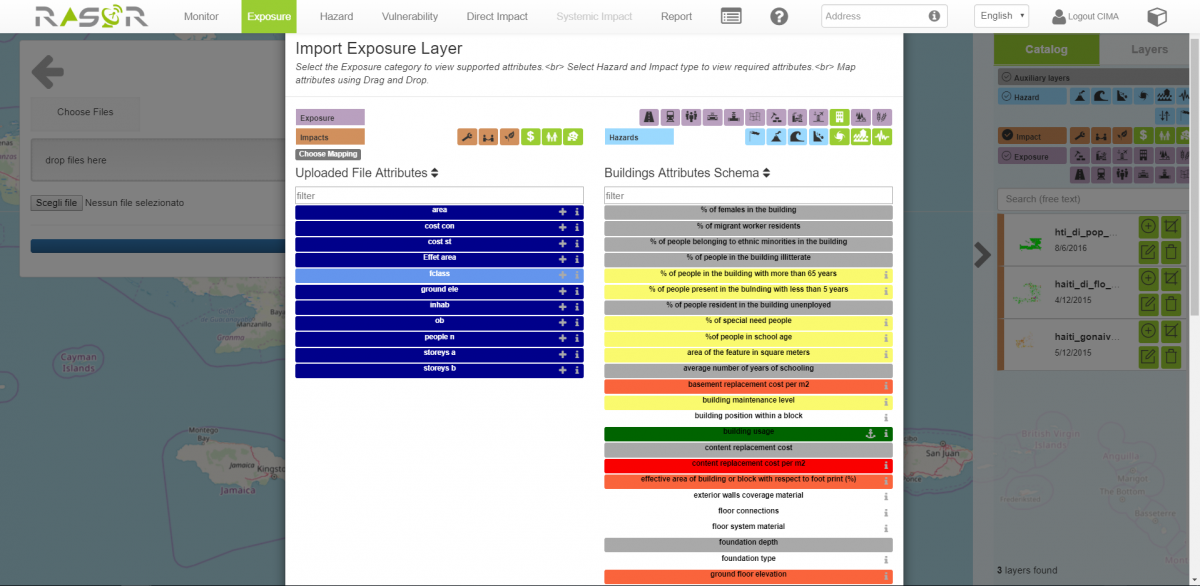The height and width of the screenshot is (586, 1200).
Task: Add the hti_di_pop layer with plus icon
Action: [1148, 227]
